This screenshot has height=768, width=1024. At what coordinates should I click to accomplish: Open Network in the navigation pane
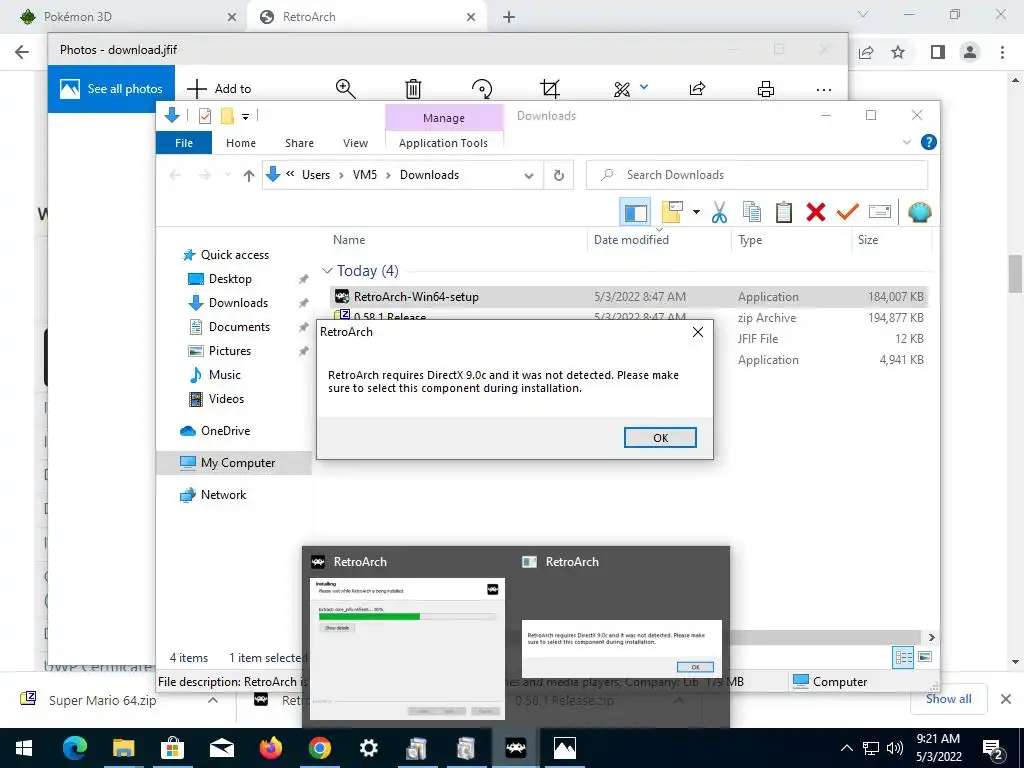pos(223,495)
